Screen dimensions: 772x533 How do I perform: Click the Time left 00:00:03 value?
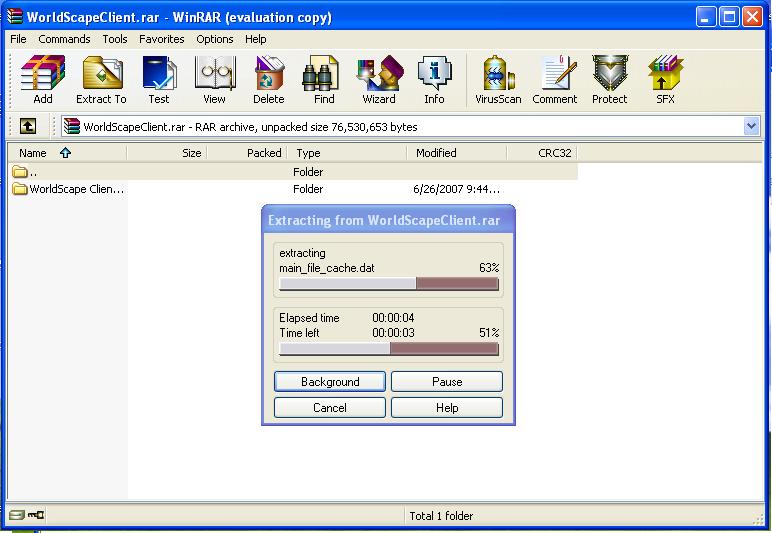[393, 333]
